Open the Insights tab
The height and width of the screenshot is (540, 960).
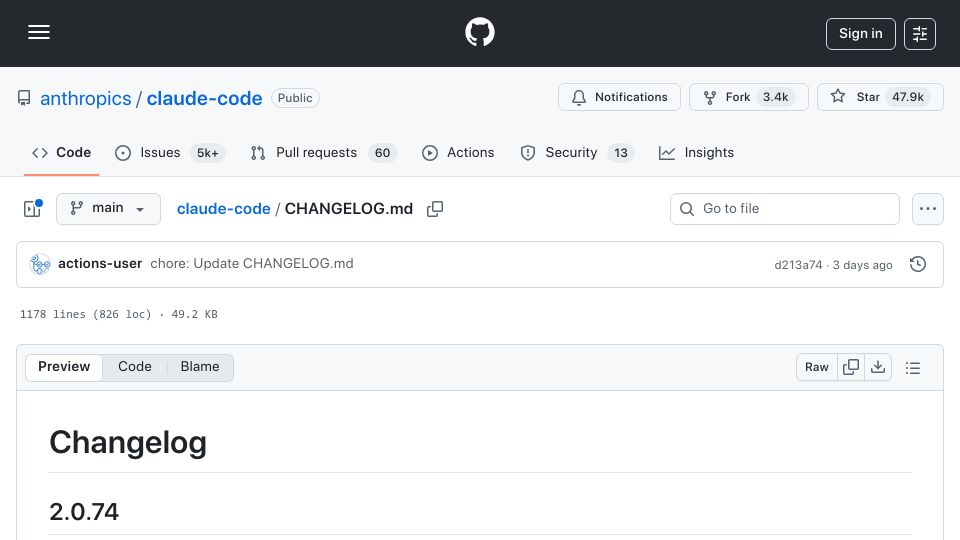pyautogui.click(x=696, y=152)
